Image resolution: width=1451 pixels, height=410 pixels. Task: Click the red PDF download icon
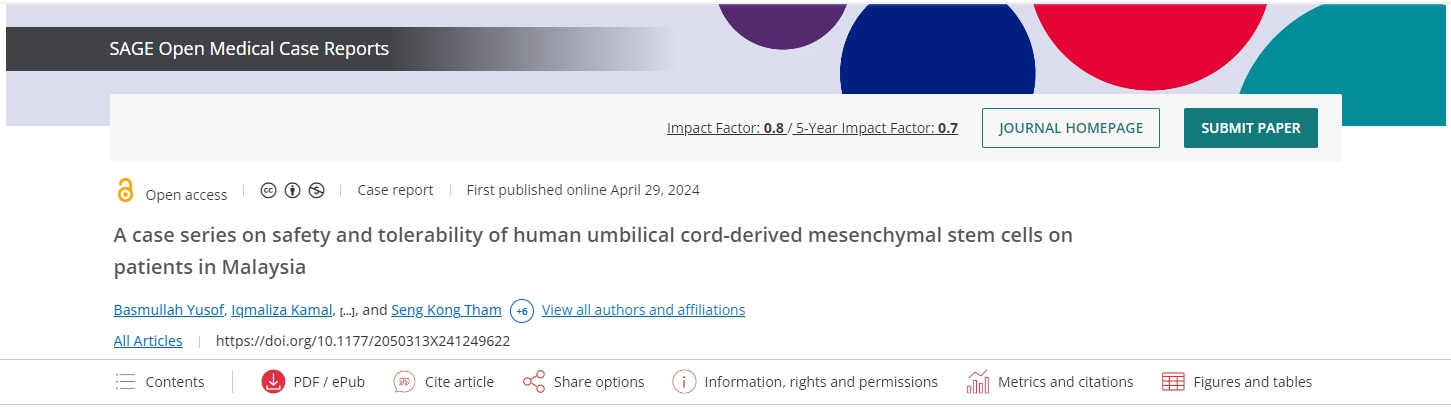coord(273,382)
